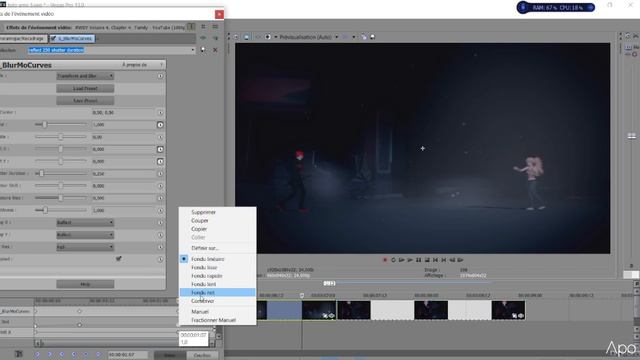Image resolution: width=640 pixels, height=360 pixels.
Task: Stop the preview playback
Action: 427,260
